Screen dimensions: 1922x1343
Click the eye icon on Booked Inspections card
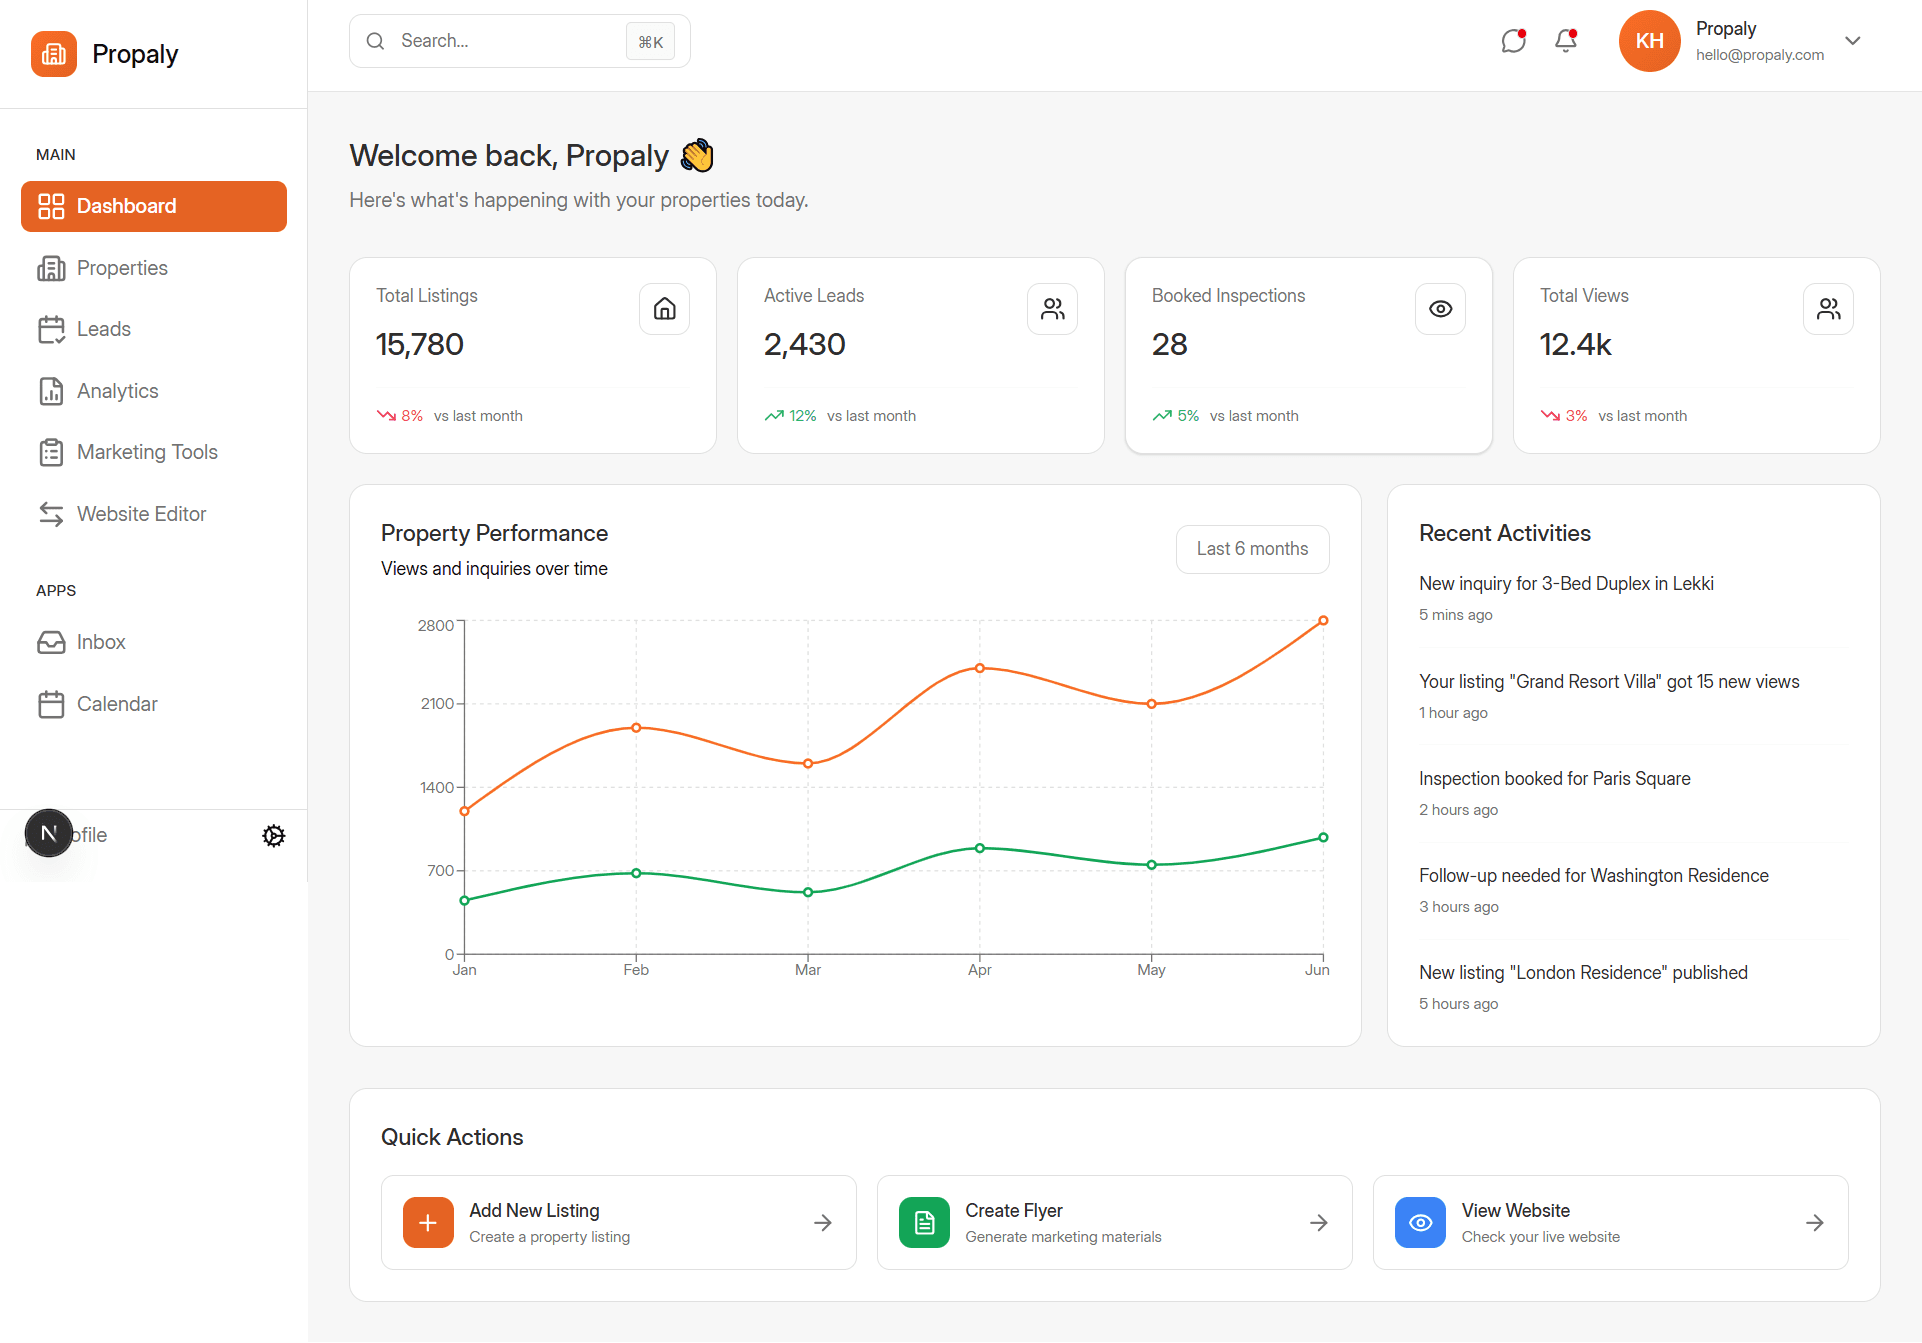tap(1440, 309)
